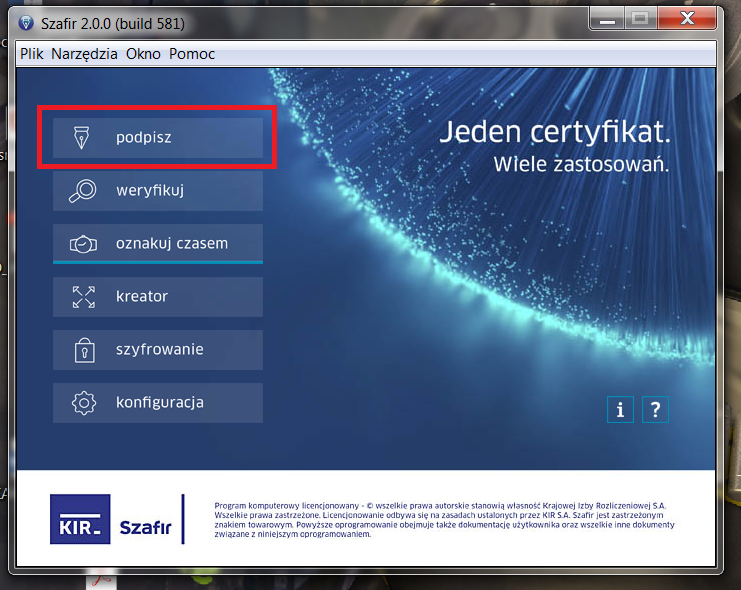Close the Szafir window

click(x=687, y=19)
